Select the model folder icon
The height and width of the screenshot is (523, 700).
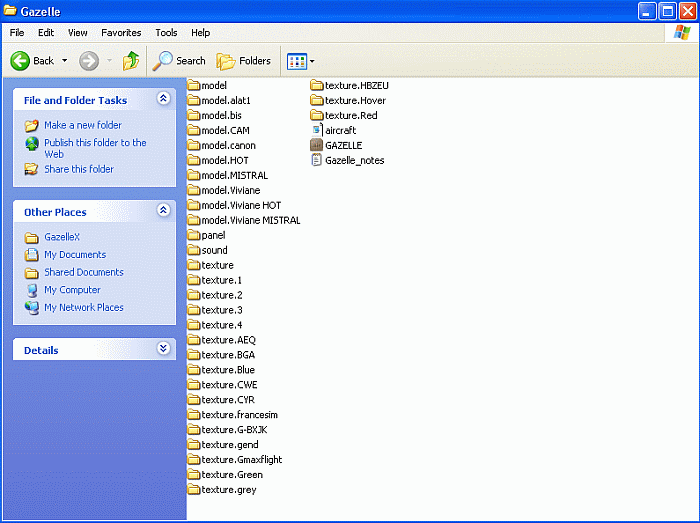[x=193, y=85]
